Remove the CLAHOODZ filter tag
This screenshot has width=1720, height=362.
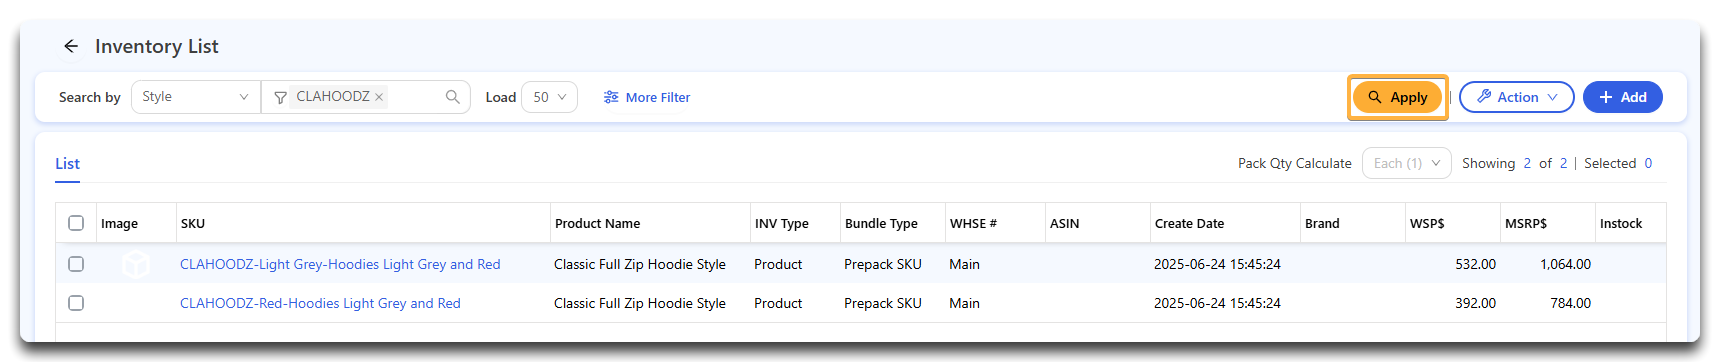[x=379, y=97]
